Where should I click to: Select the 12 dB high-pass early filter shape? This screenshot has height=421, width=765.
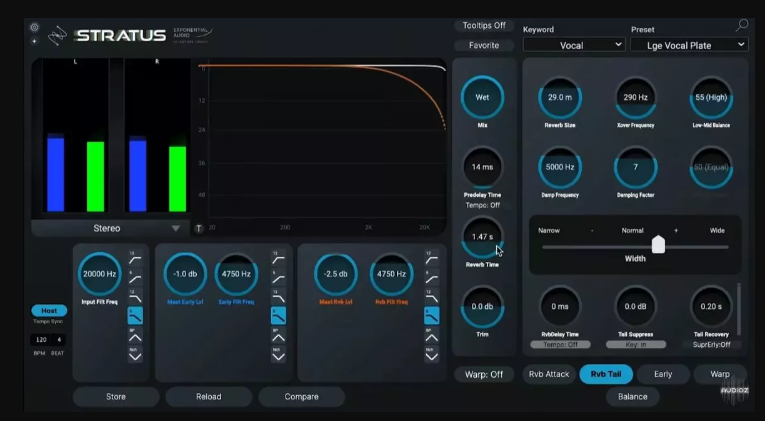click(279, 259)
